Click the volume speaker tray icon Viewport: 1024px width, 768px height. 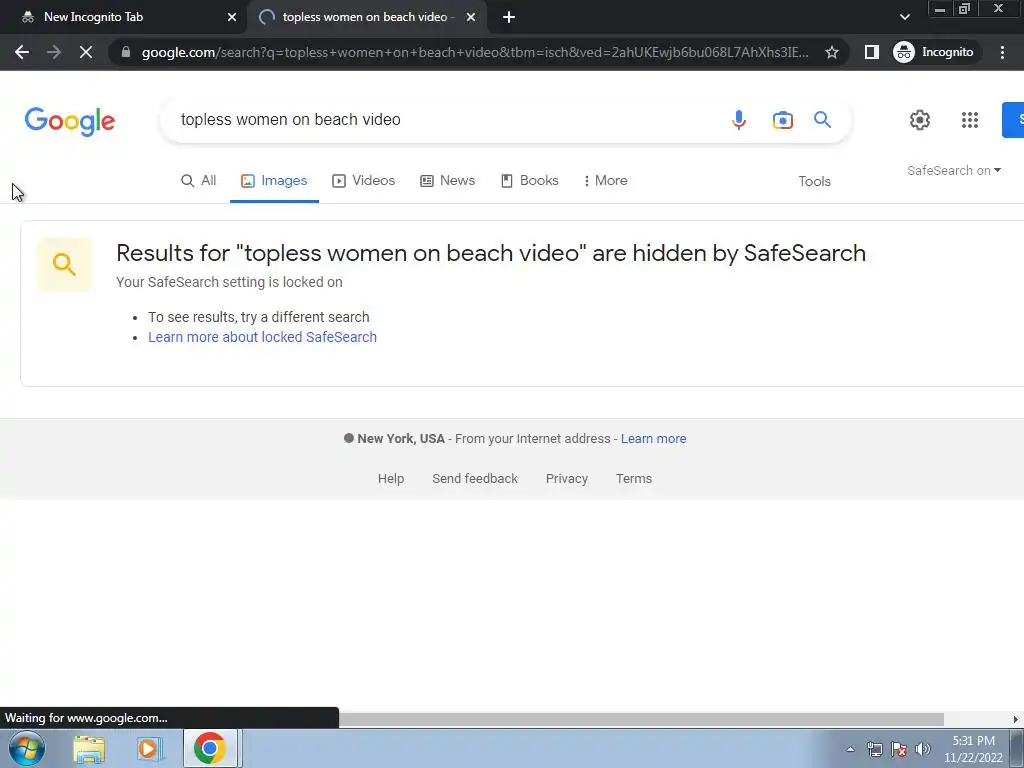923,749
